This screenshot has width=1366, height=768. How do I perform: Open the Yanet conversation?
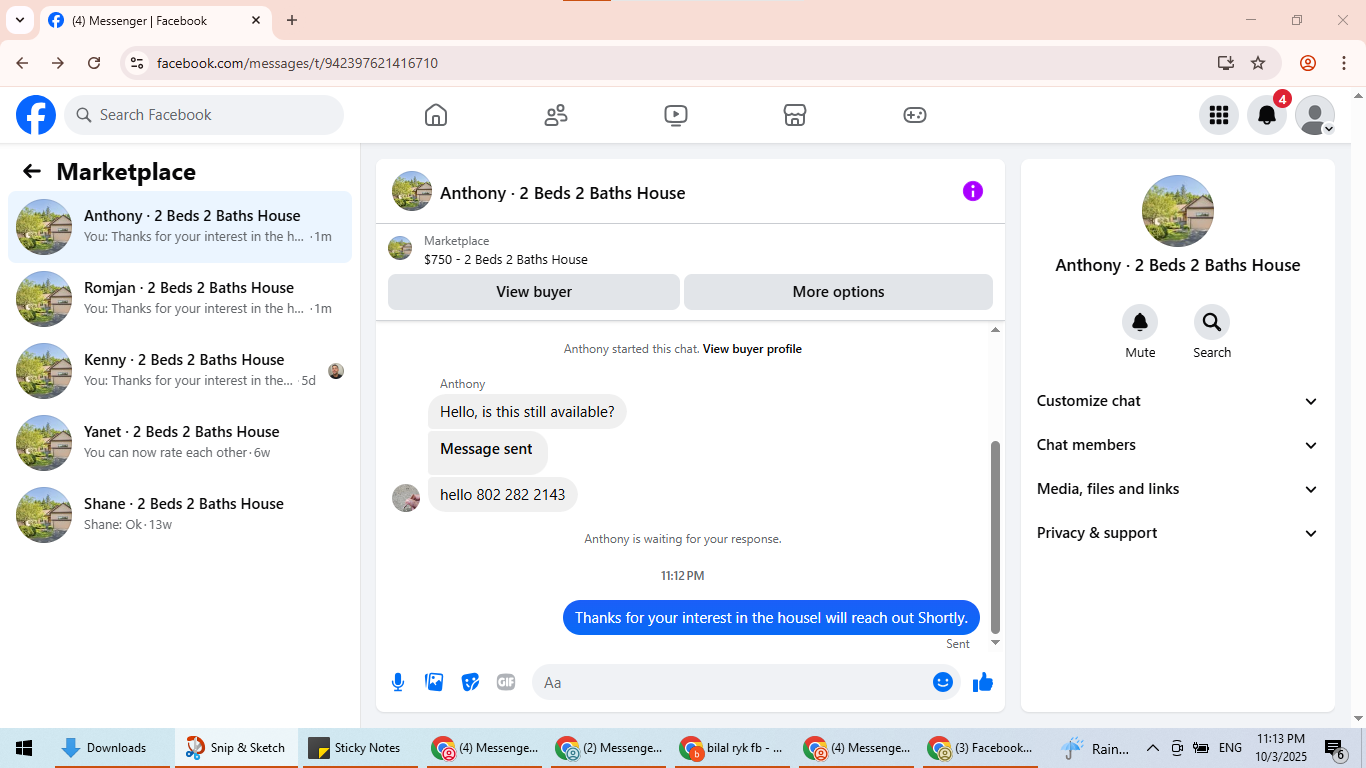pyautogui.click(x=180, y=443)
